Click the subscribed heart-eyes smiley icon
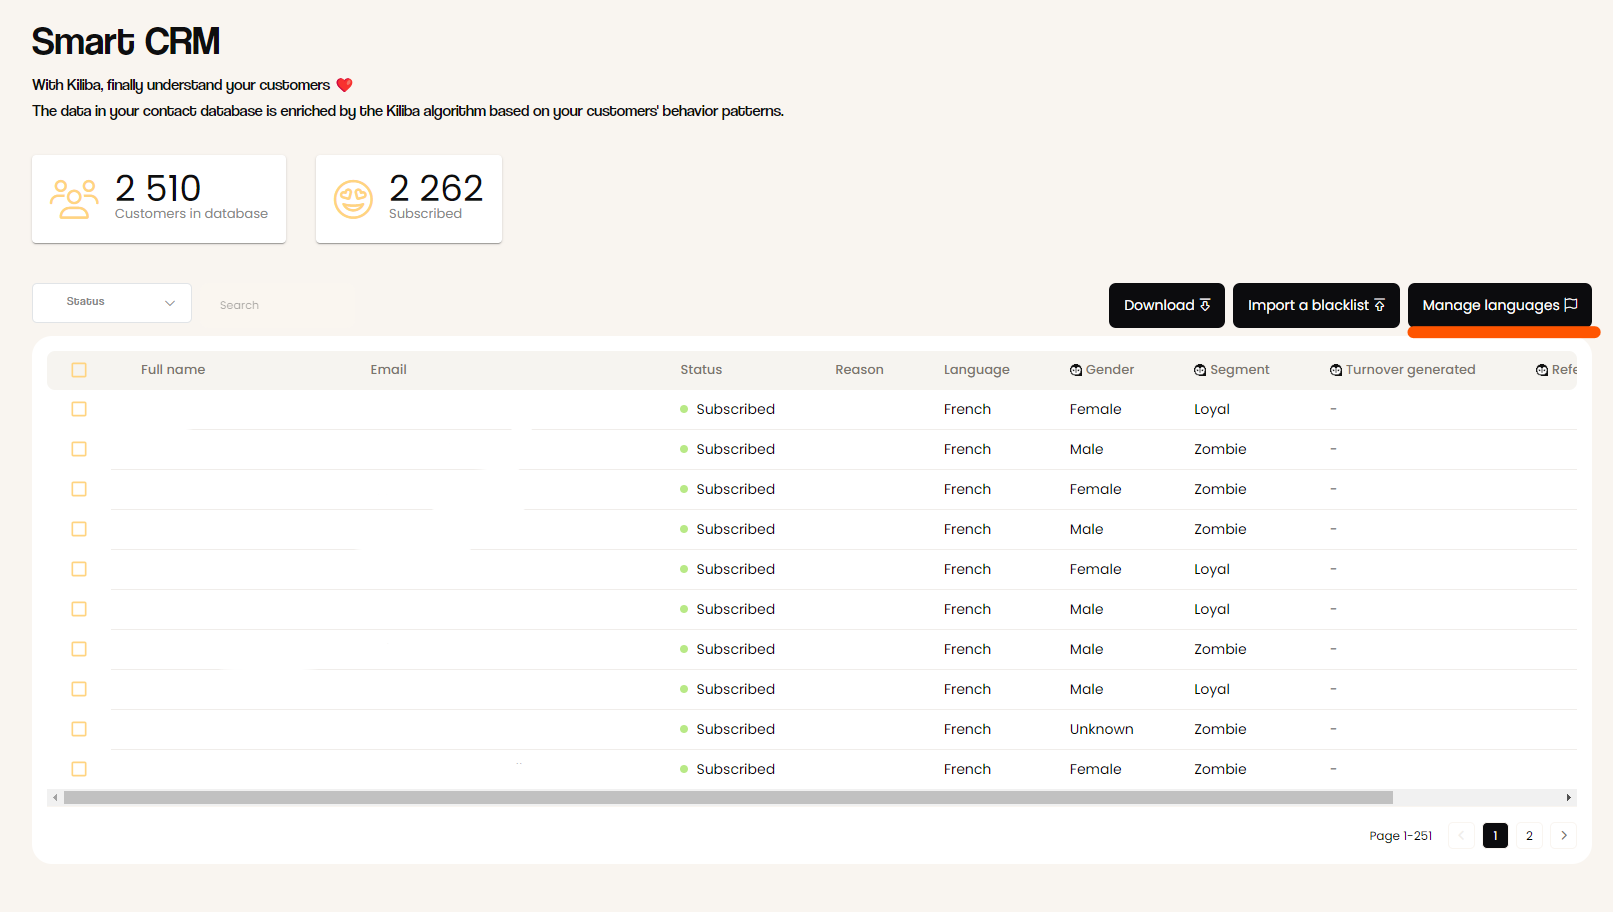Screen dimensions: 1613x912 [353, 199]
